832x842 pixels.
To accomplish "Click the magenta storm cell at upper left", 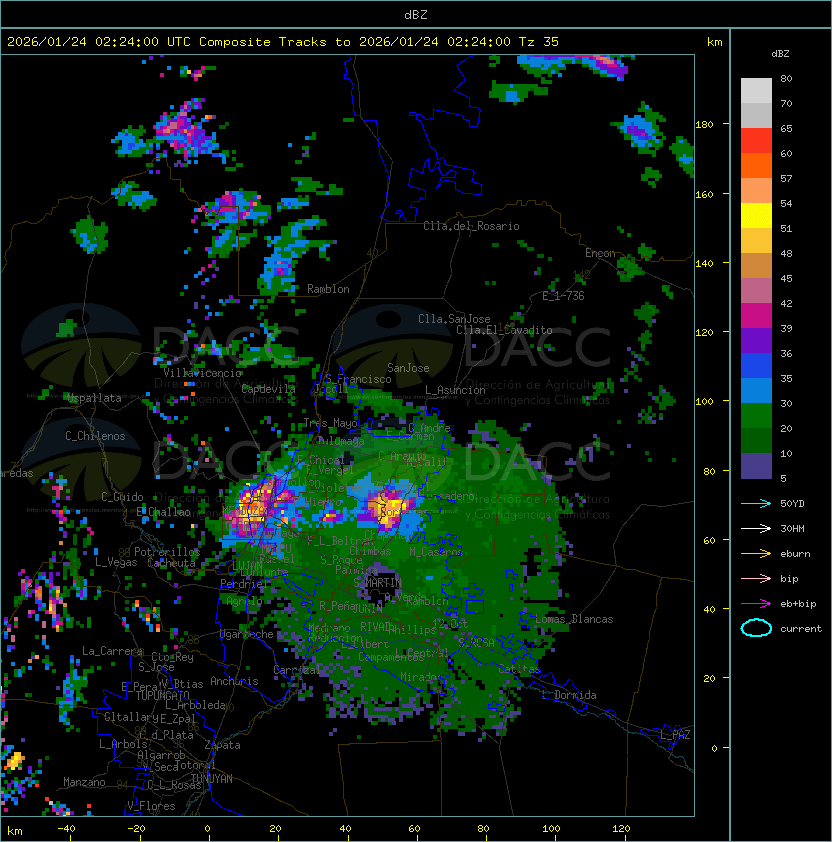I will pos(184,130).
